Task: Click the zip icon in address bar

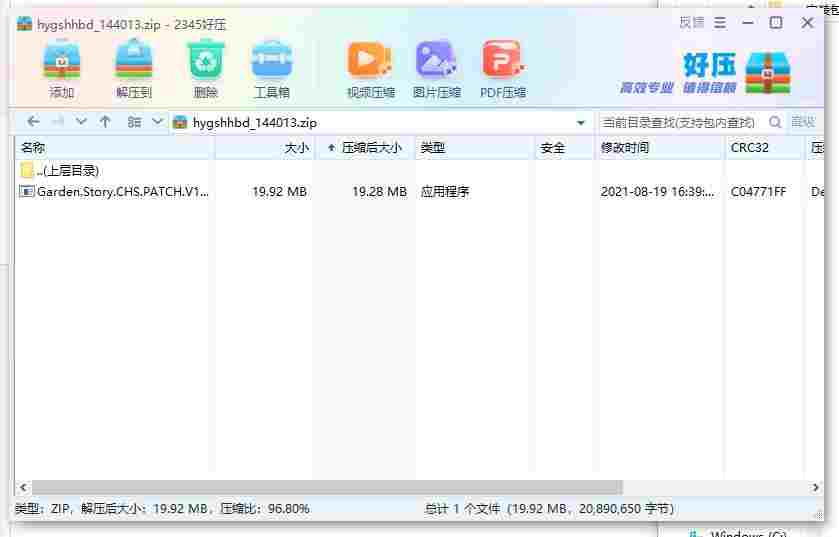Action: pos(180,122)
